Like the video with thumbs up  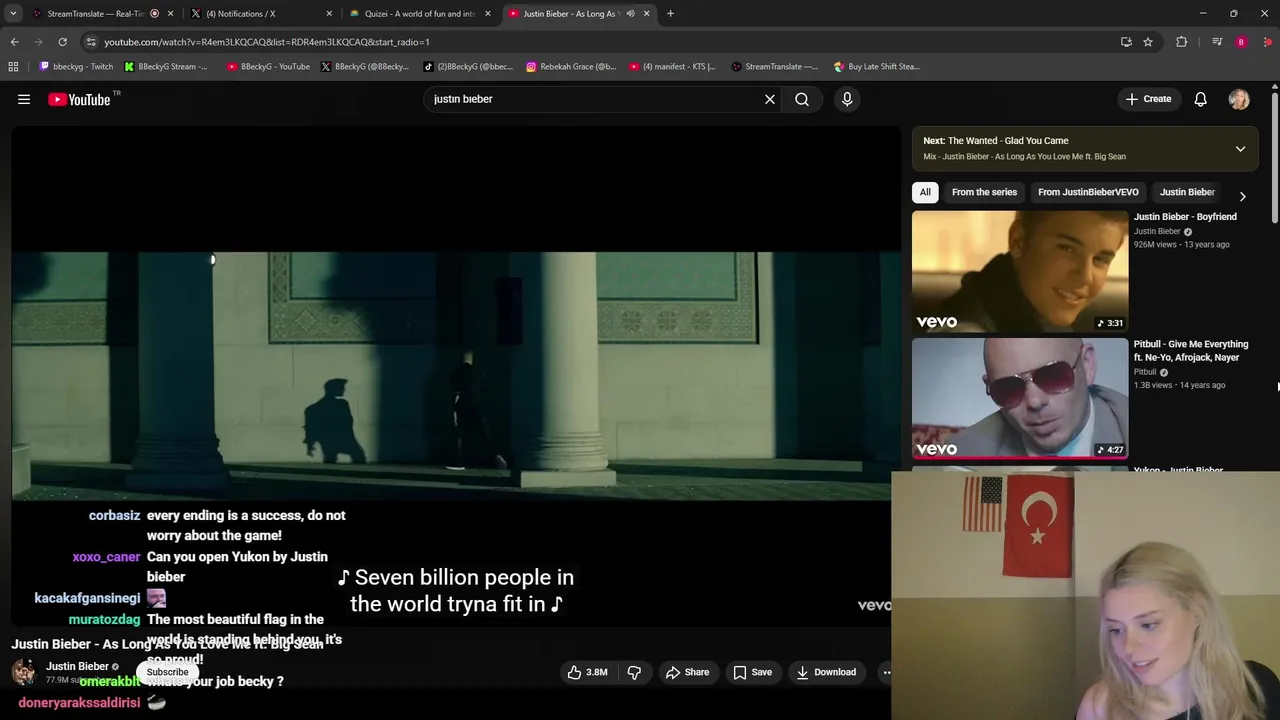coord(588,672)
